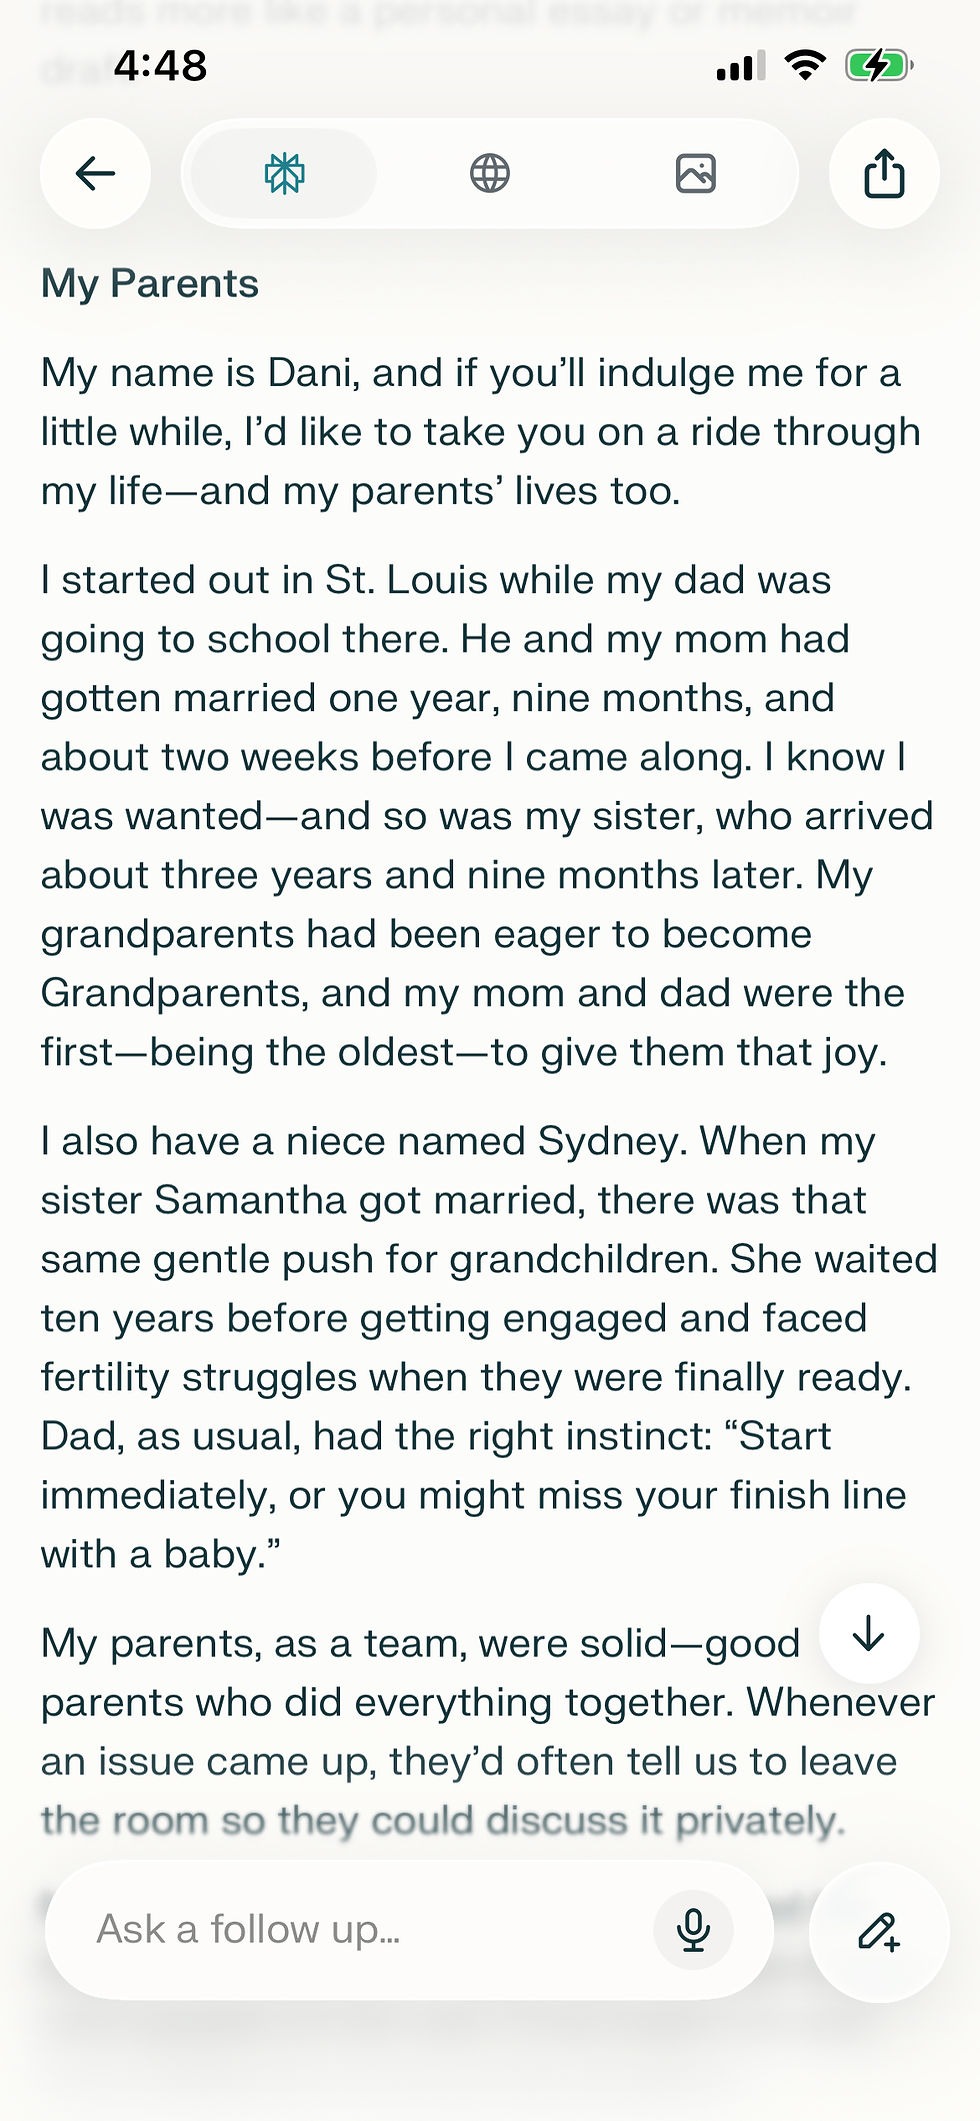The width and height of the screenshot is (980, 2121).
Task: Tap the cellular signal bars
Action: click(740, 66)
